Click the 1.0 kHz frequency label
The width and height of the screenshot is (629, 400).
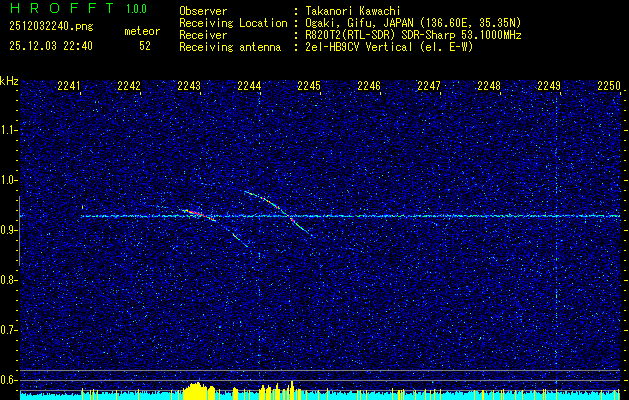9,180
